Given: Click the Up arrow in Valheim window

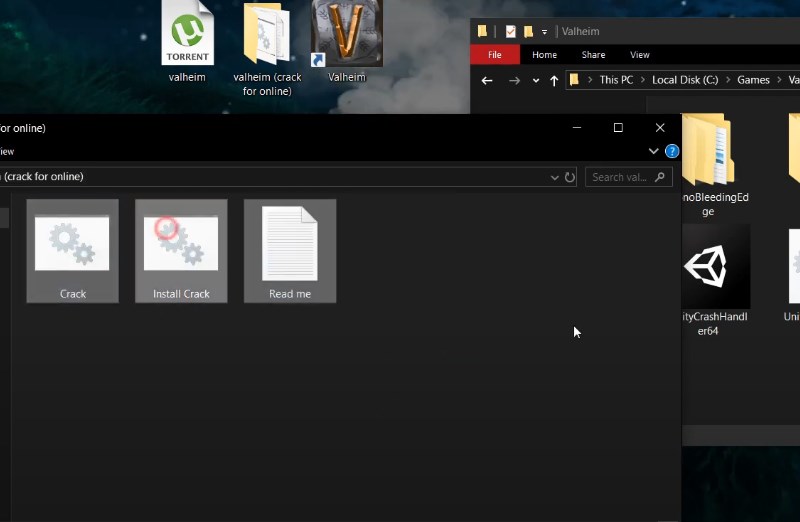Looking at the screenshot, I should [554, 80].
